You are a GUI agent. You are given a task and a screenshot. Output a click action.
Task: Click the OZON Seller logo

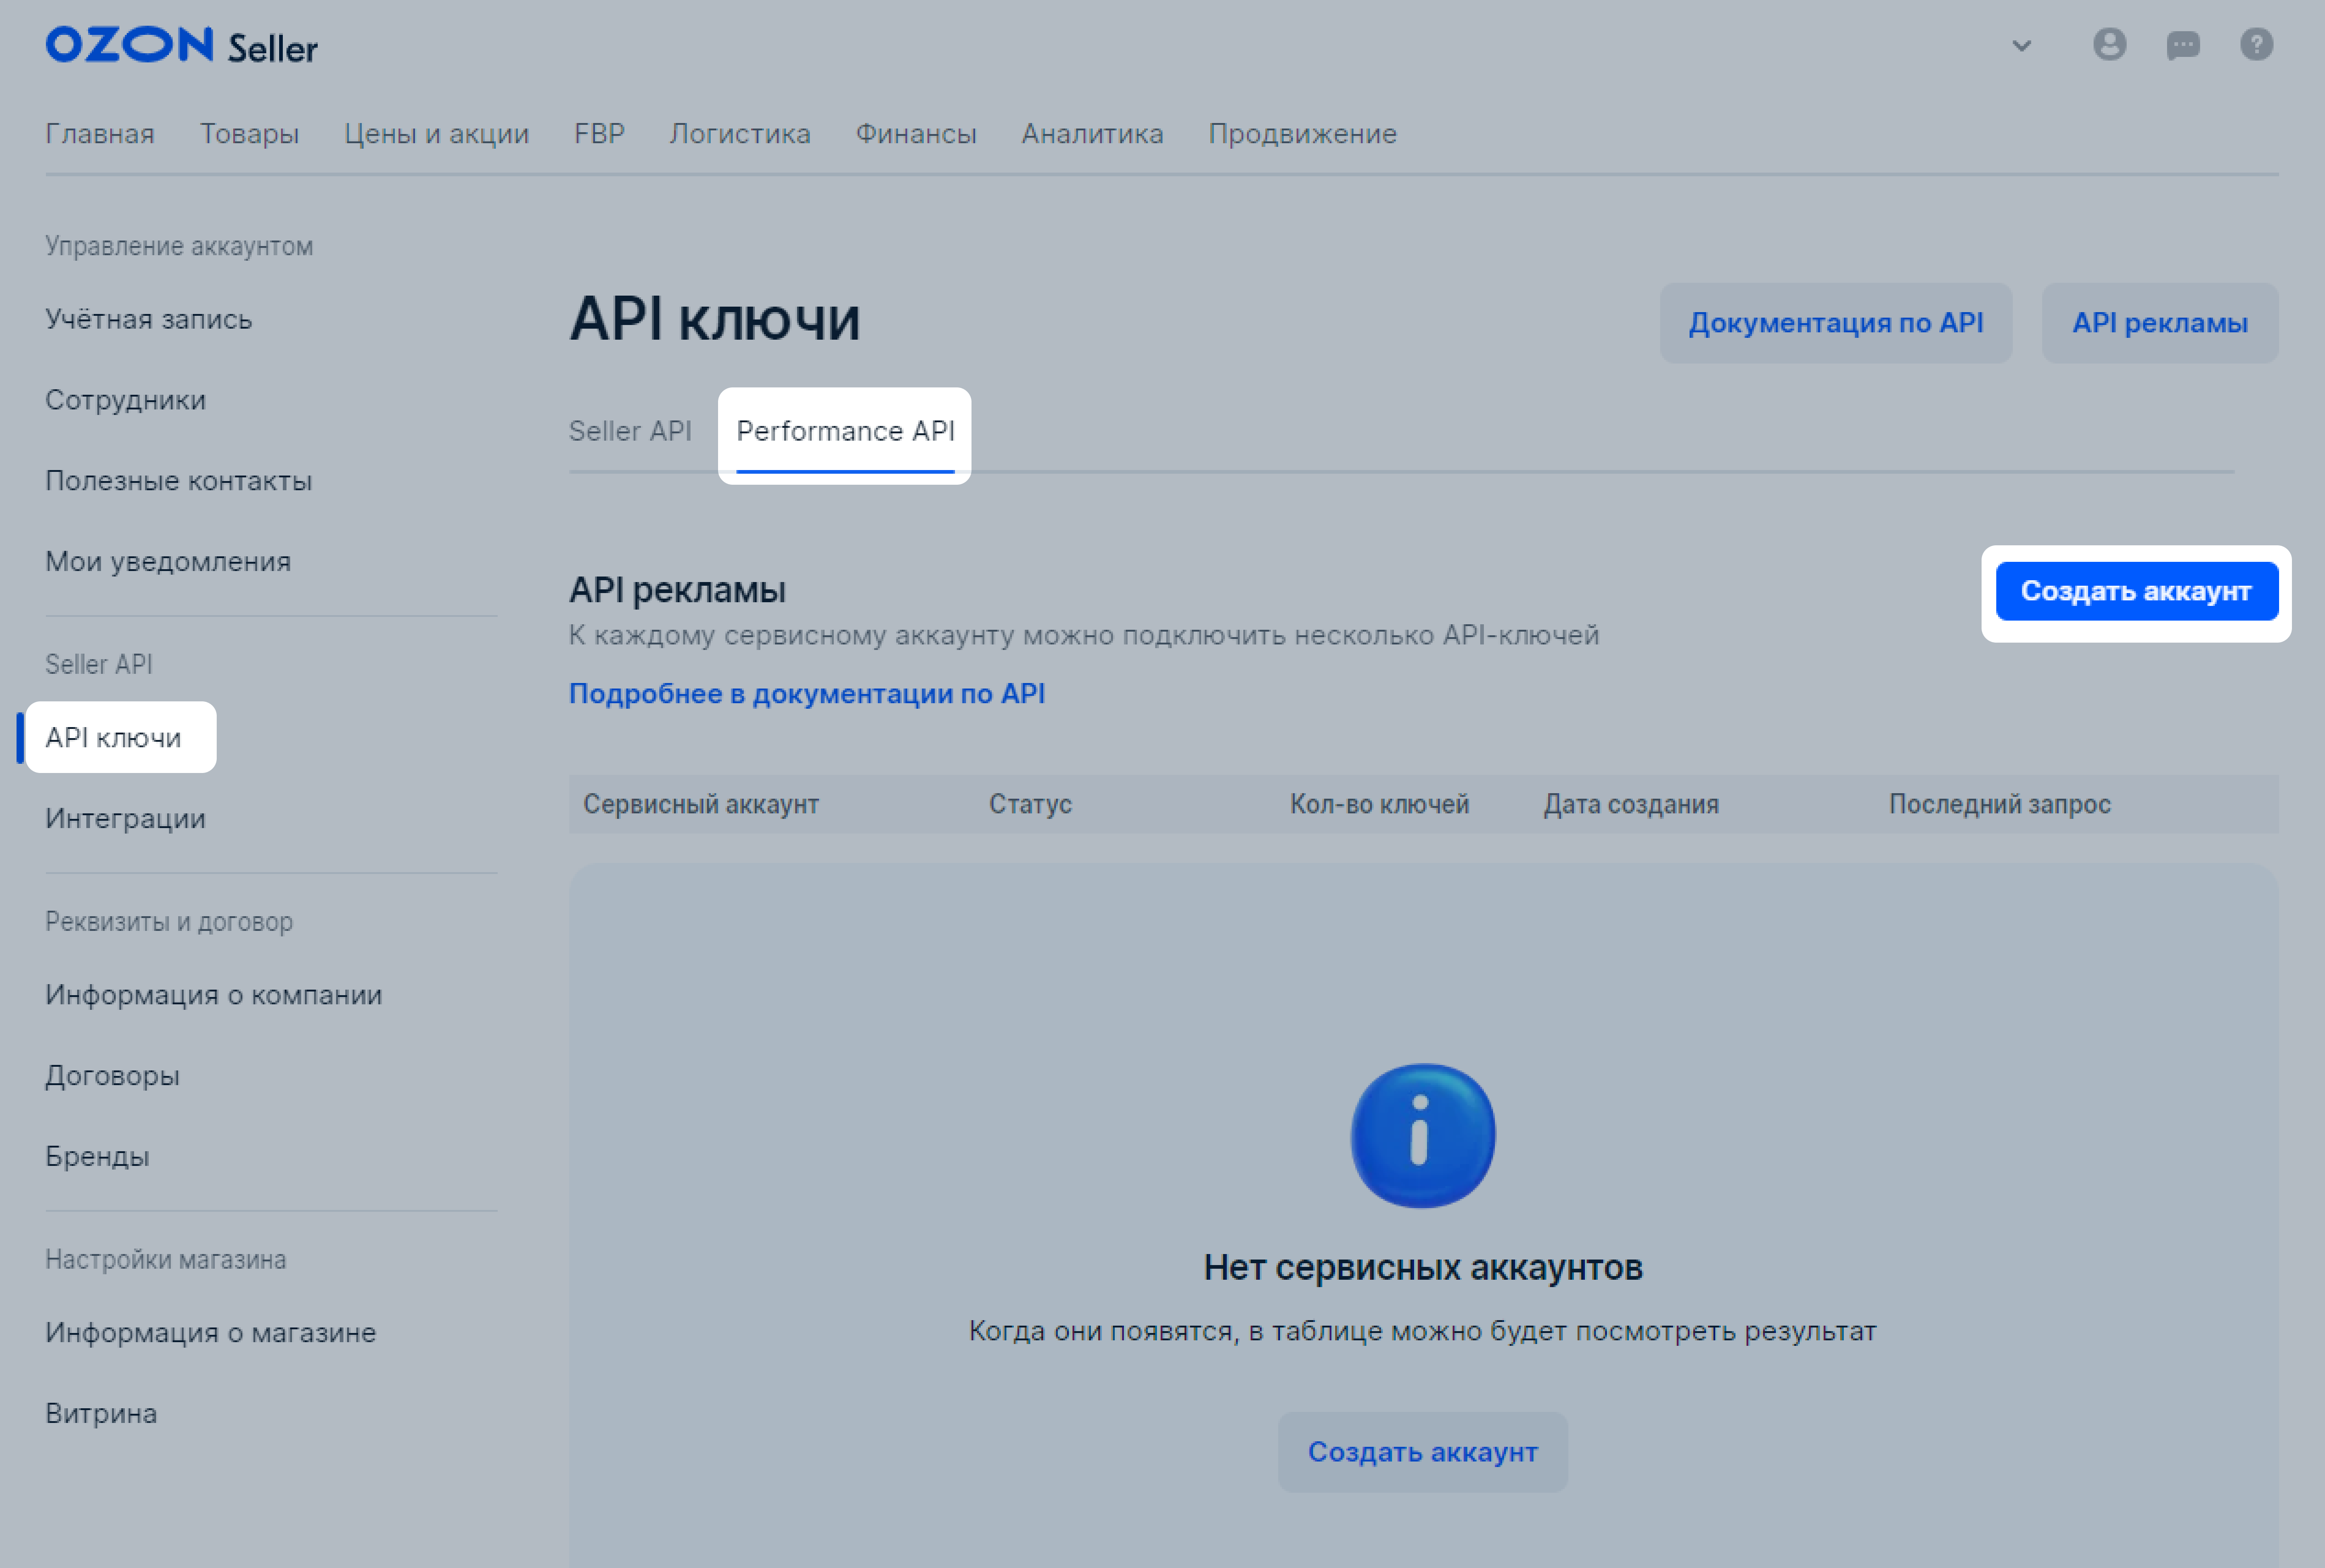[x=181, y=46]
